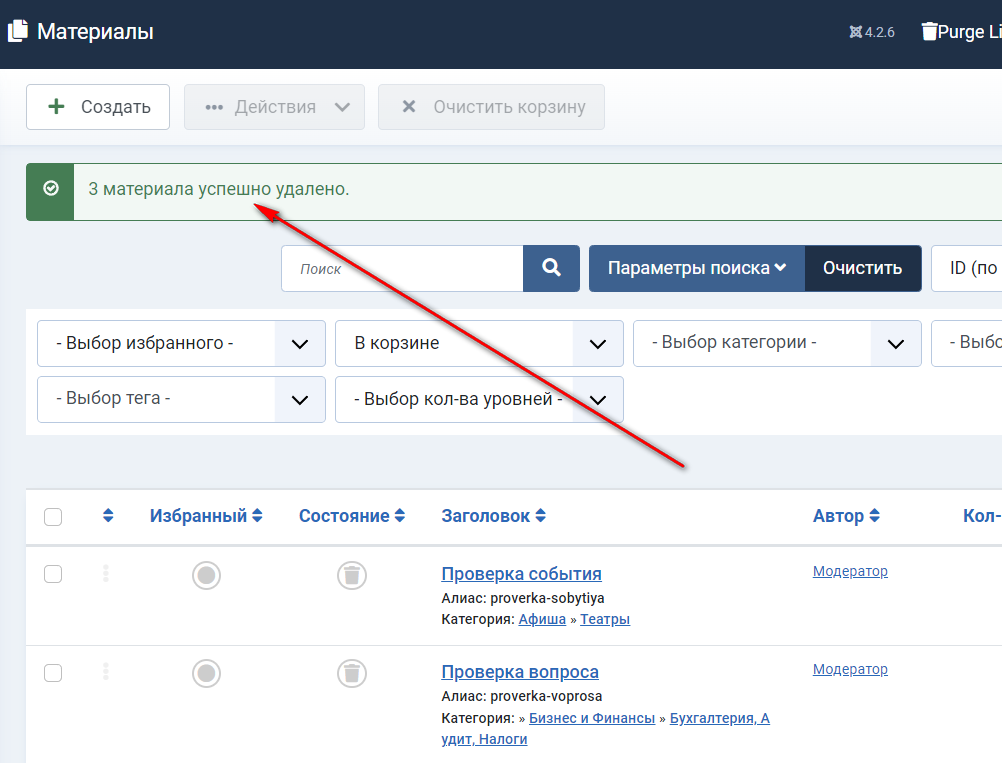Viewport: 1002px width, 763px height.
Task: Open the Выбор тега dropdown
Action: click(181, 399)
